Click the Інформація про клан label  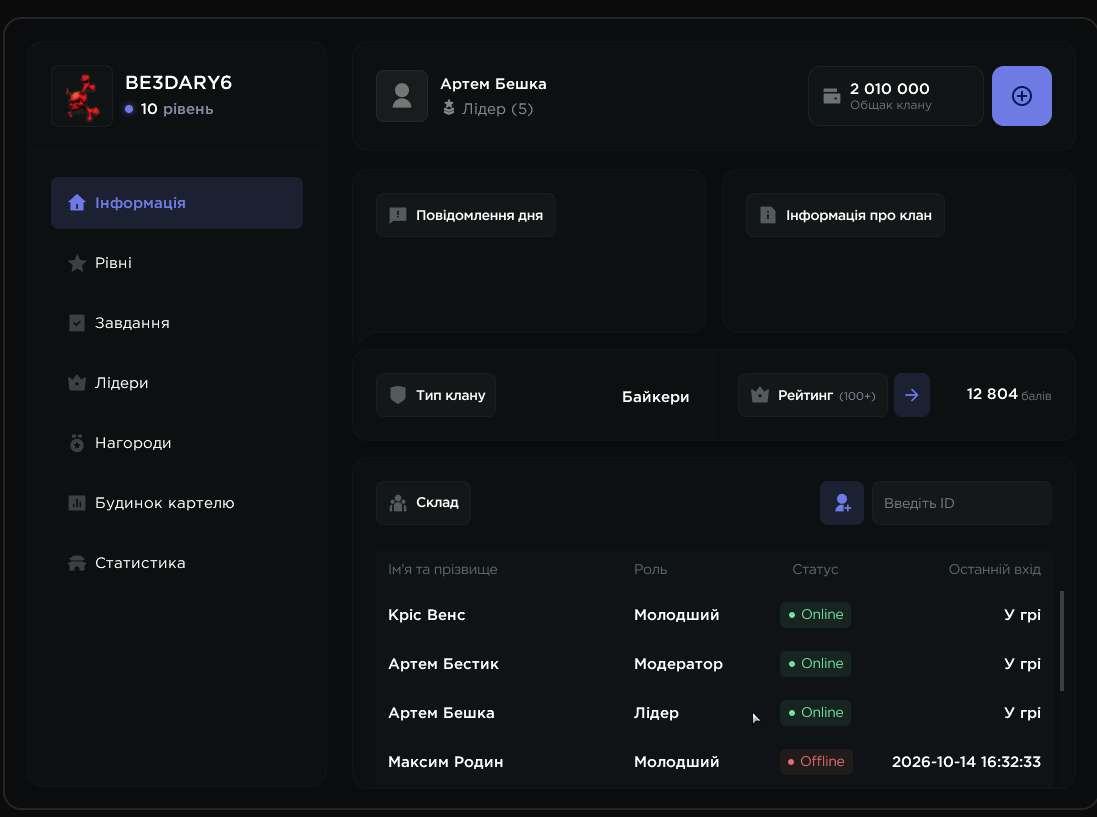click(x=845, y=215)
